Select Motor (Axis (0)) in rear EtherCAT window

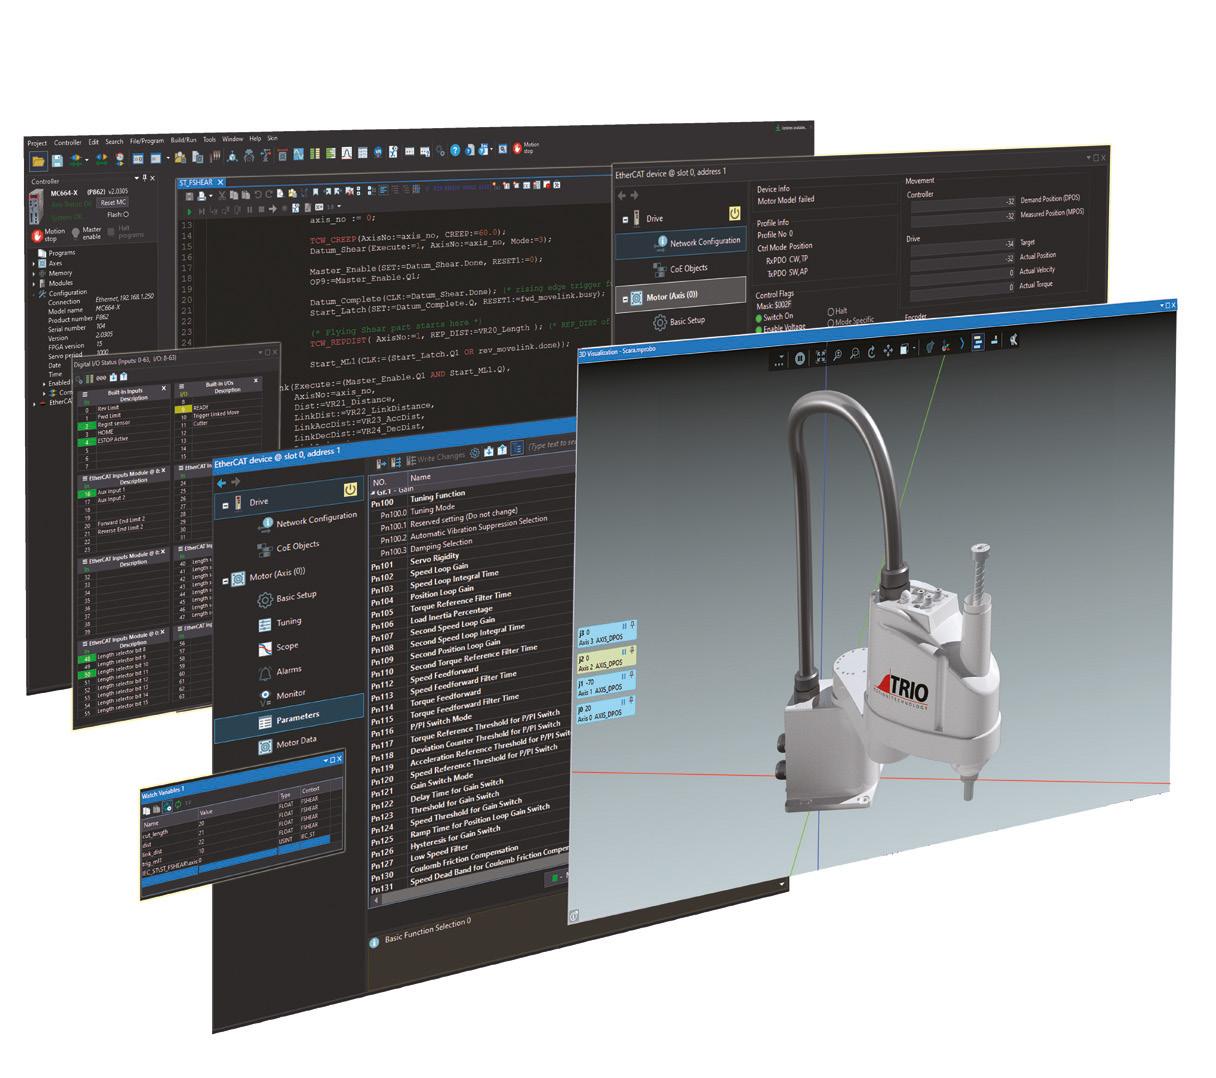680,295
